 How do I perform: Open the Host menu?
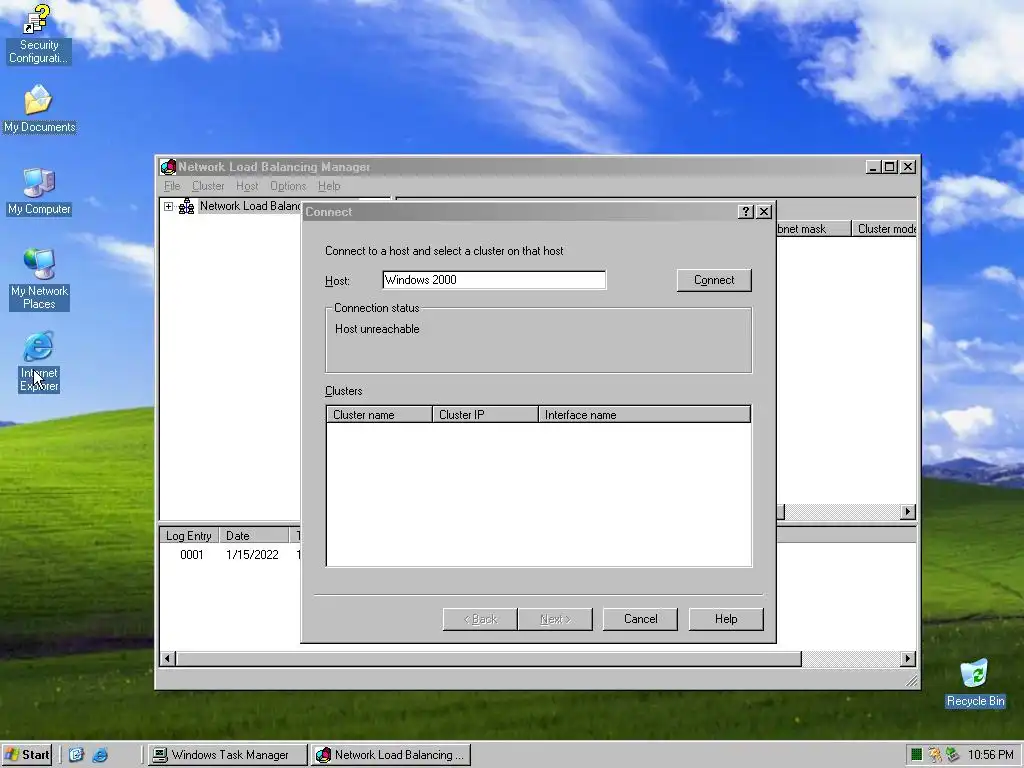pos(247,186)
